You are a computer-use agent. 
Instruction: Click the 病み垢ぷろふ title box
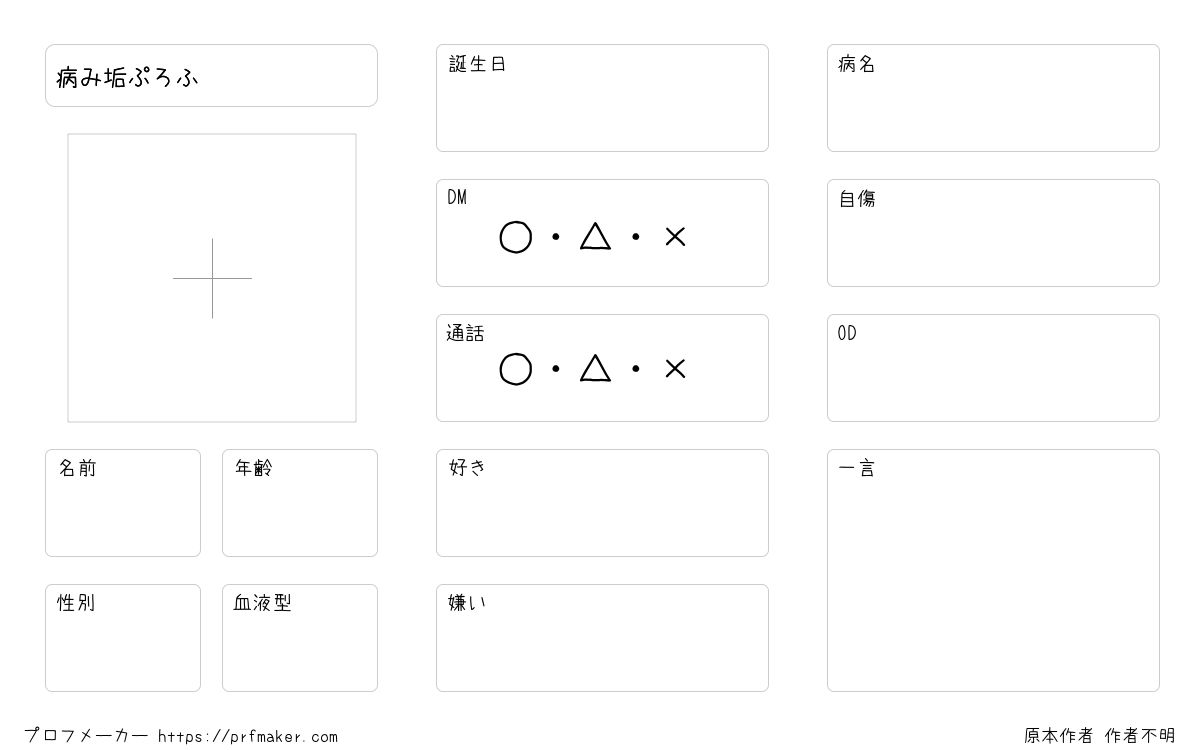point(211,75)
